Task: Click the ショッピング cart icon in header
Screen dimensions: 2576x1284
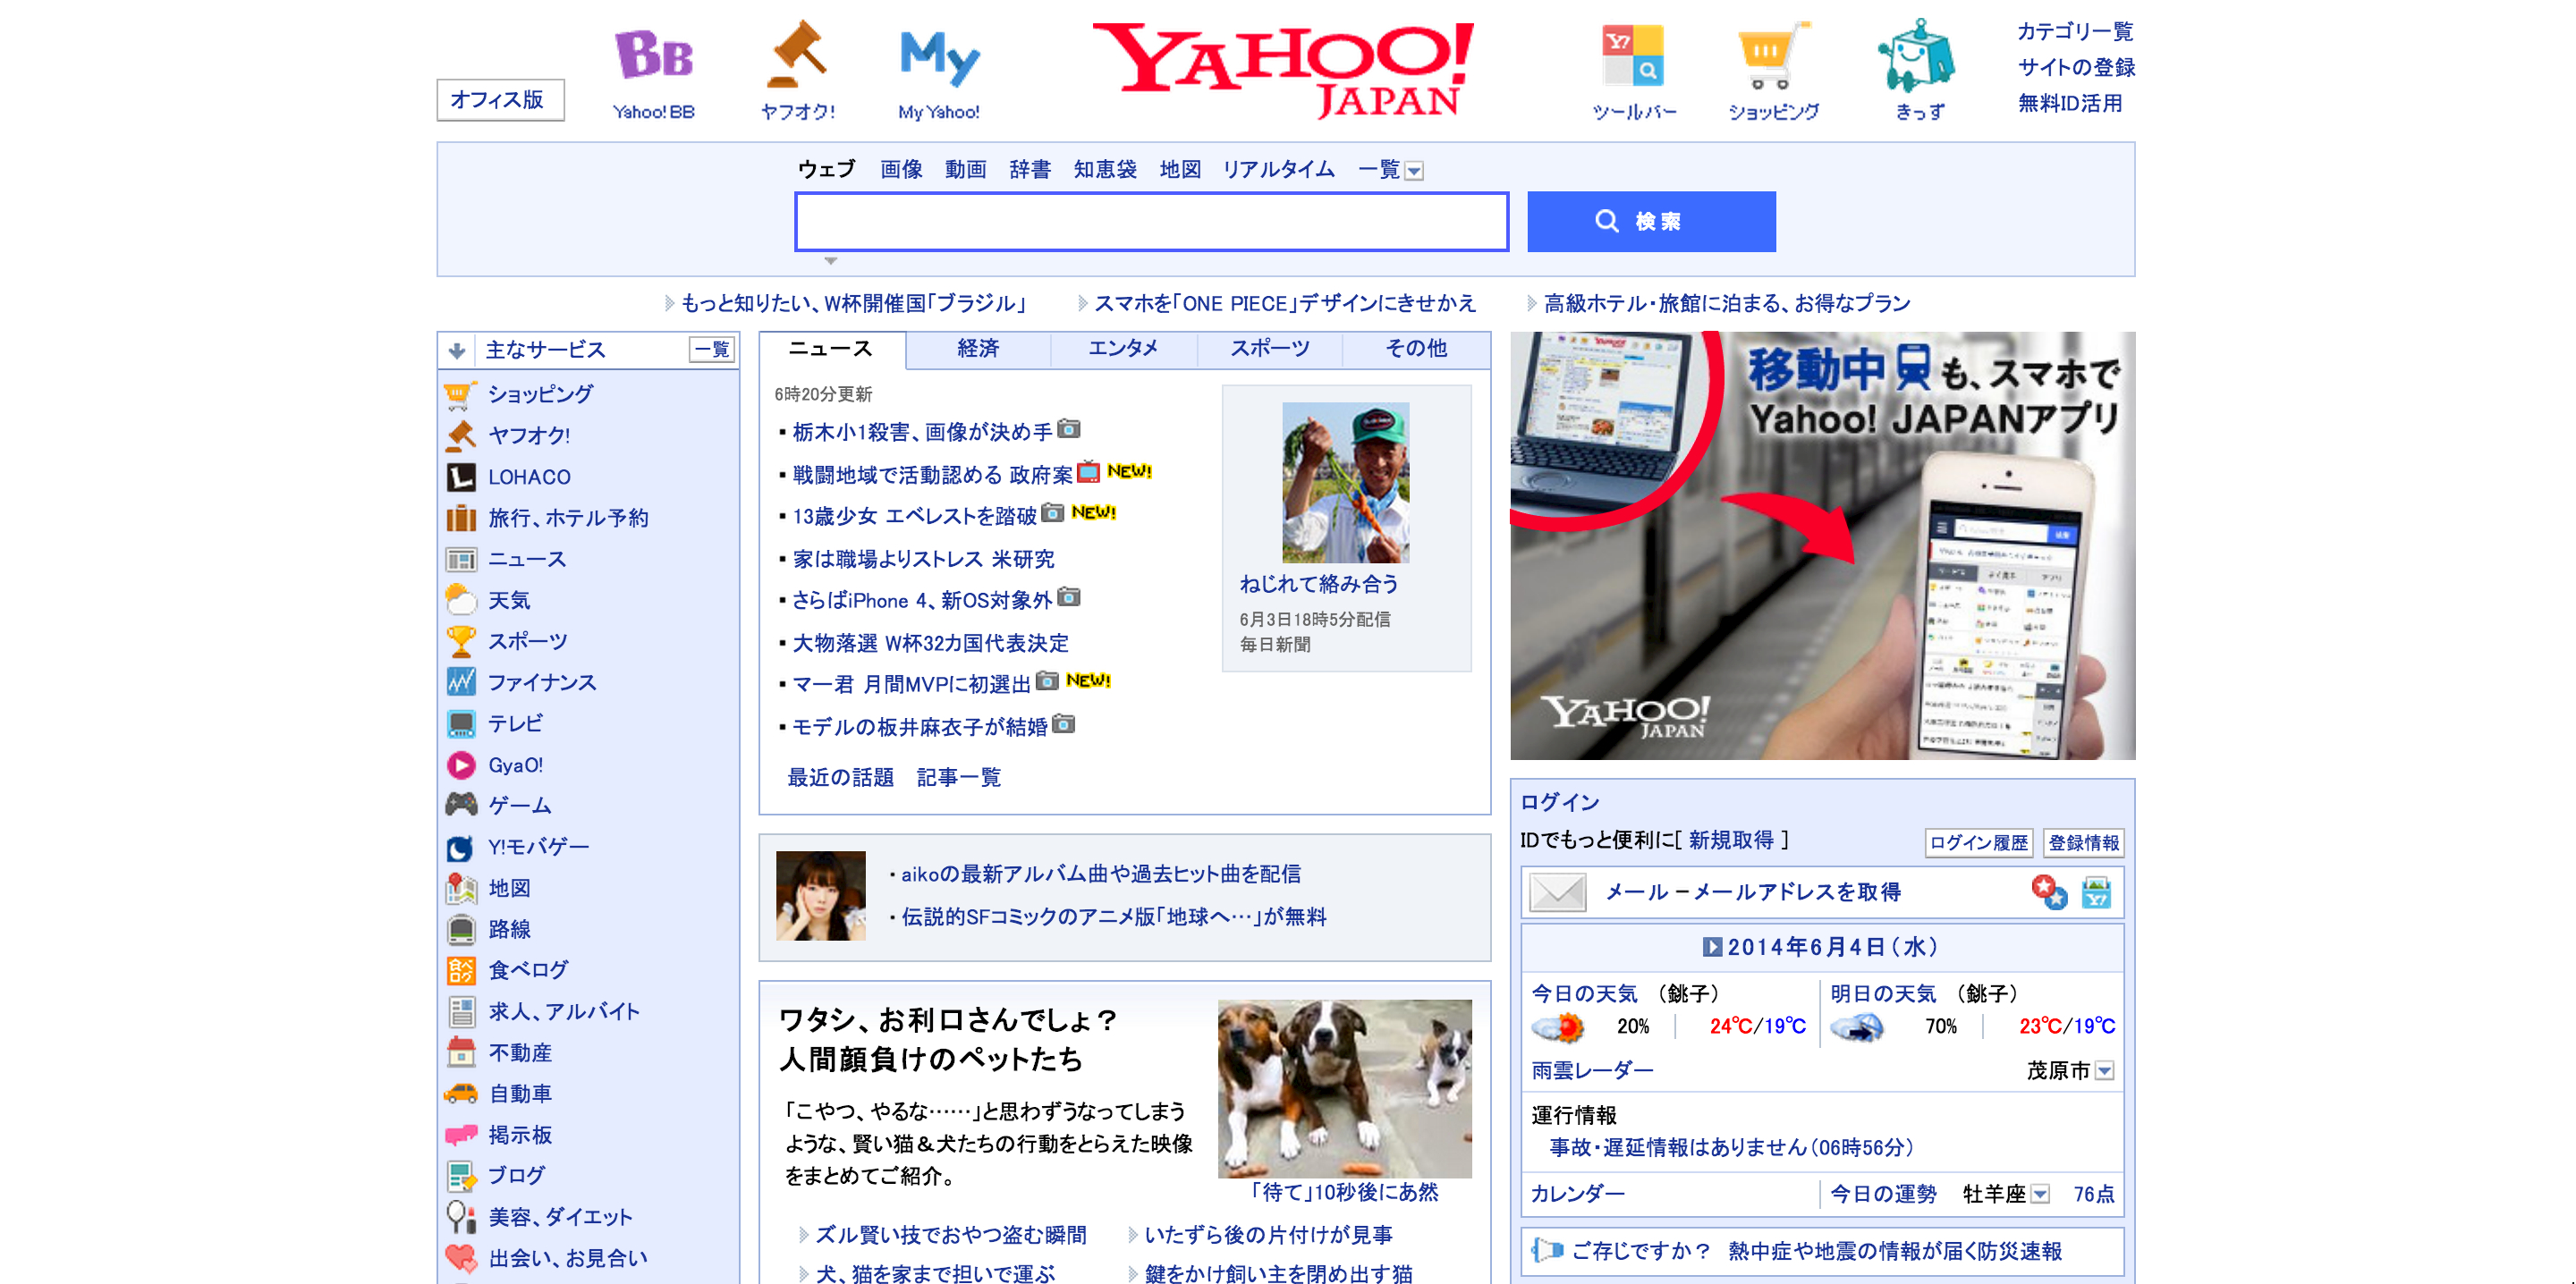Action: [x=1773, y=56]
